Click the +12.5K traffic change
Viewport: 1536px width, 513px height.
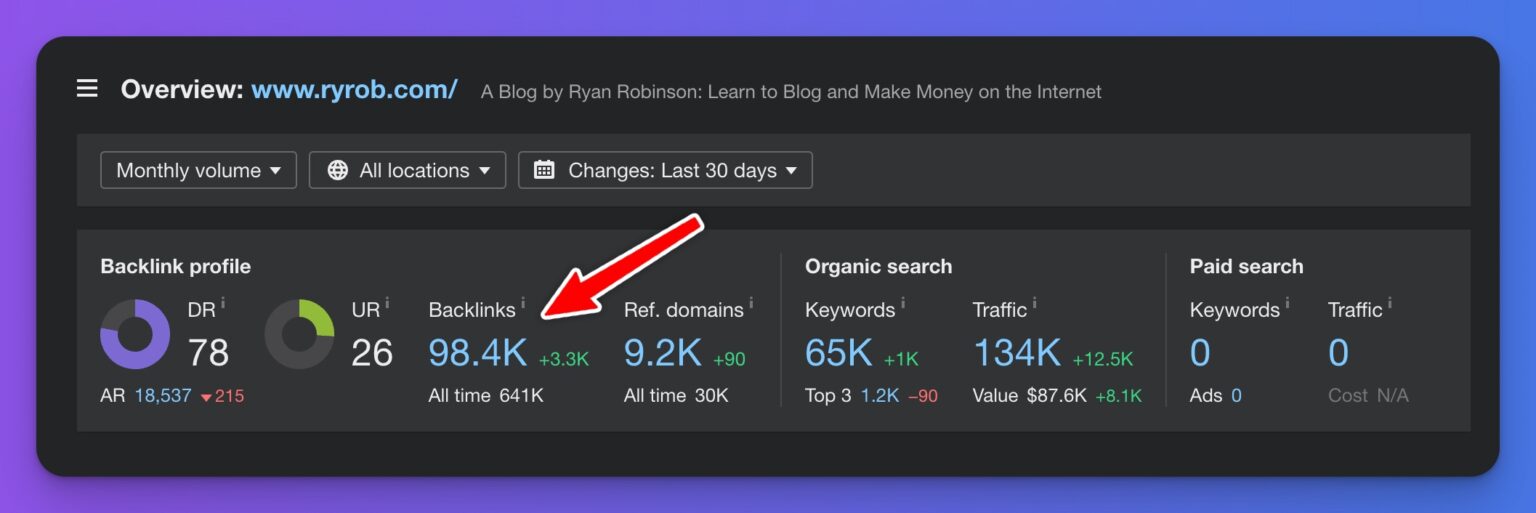[x=1102, y=360]
